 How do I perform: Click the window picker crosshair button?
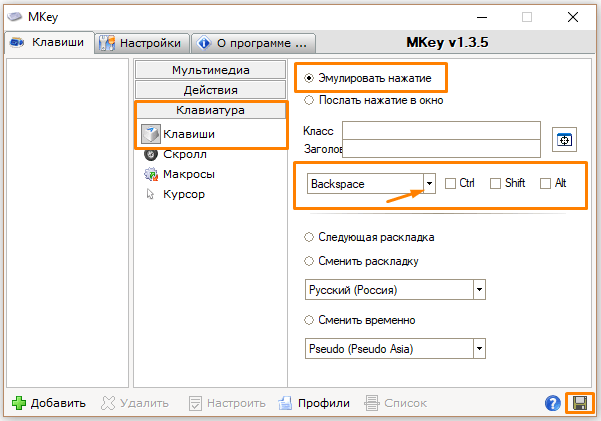tap(564, 140)
